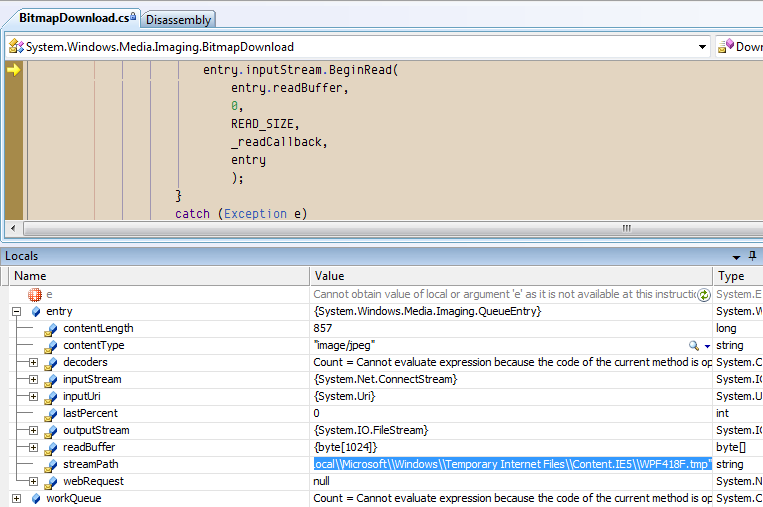The width and height of the screenshot is (763, 507).
Task: Expand the inputStream variable node
Action: [x=33, y=379]
